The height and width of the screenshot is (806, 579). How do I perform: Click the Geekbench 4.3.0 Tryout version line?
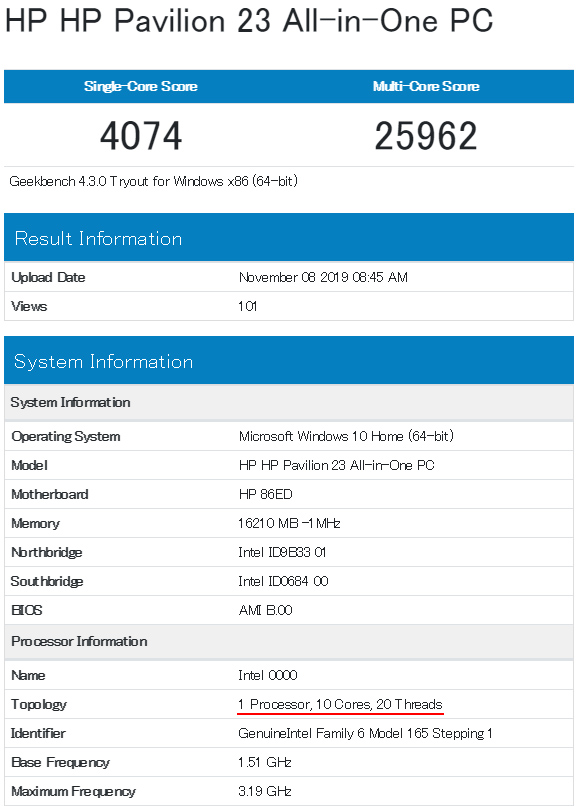154,181
